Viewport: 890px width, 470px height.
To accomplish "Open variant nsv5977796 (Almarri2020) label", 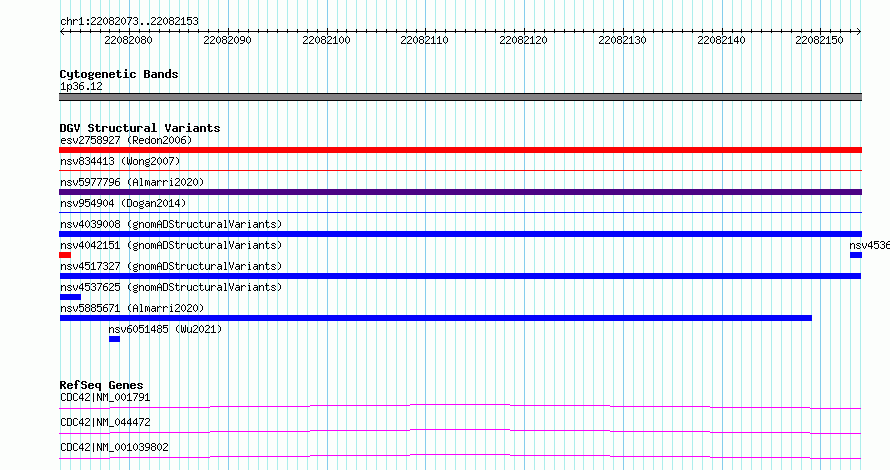I will click(x=132, y=182).
